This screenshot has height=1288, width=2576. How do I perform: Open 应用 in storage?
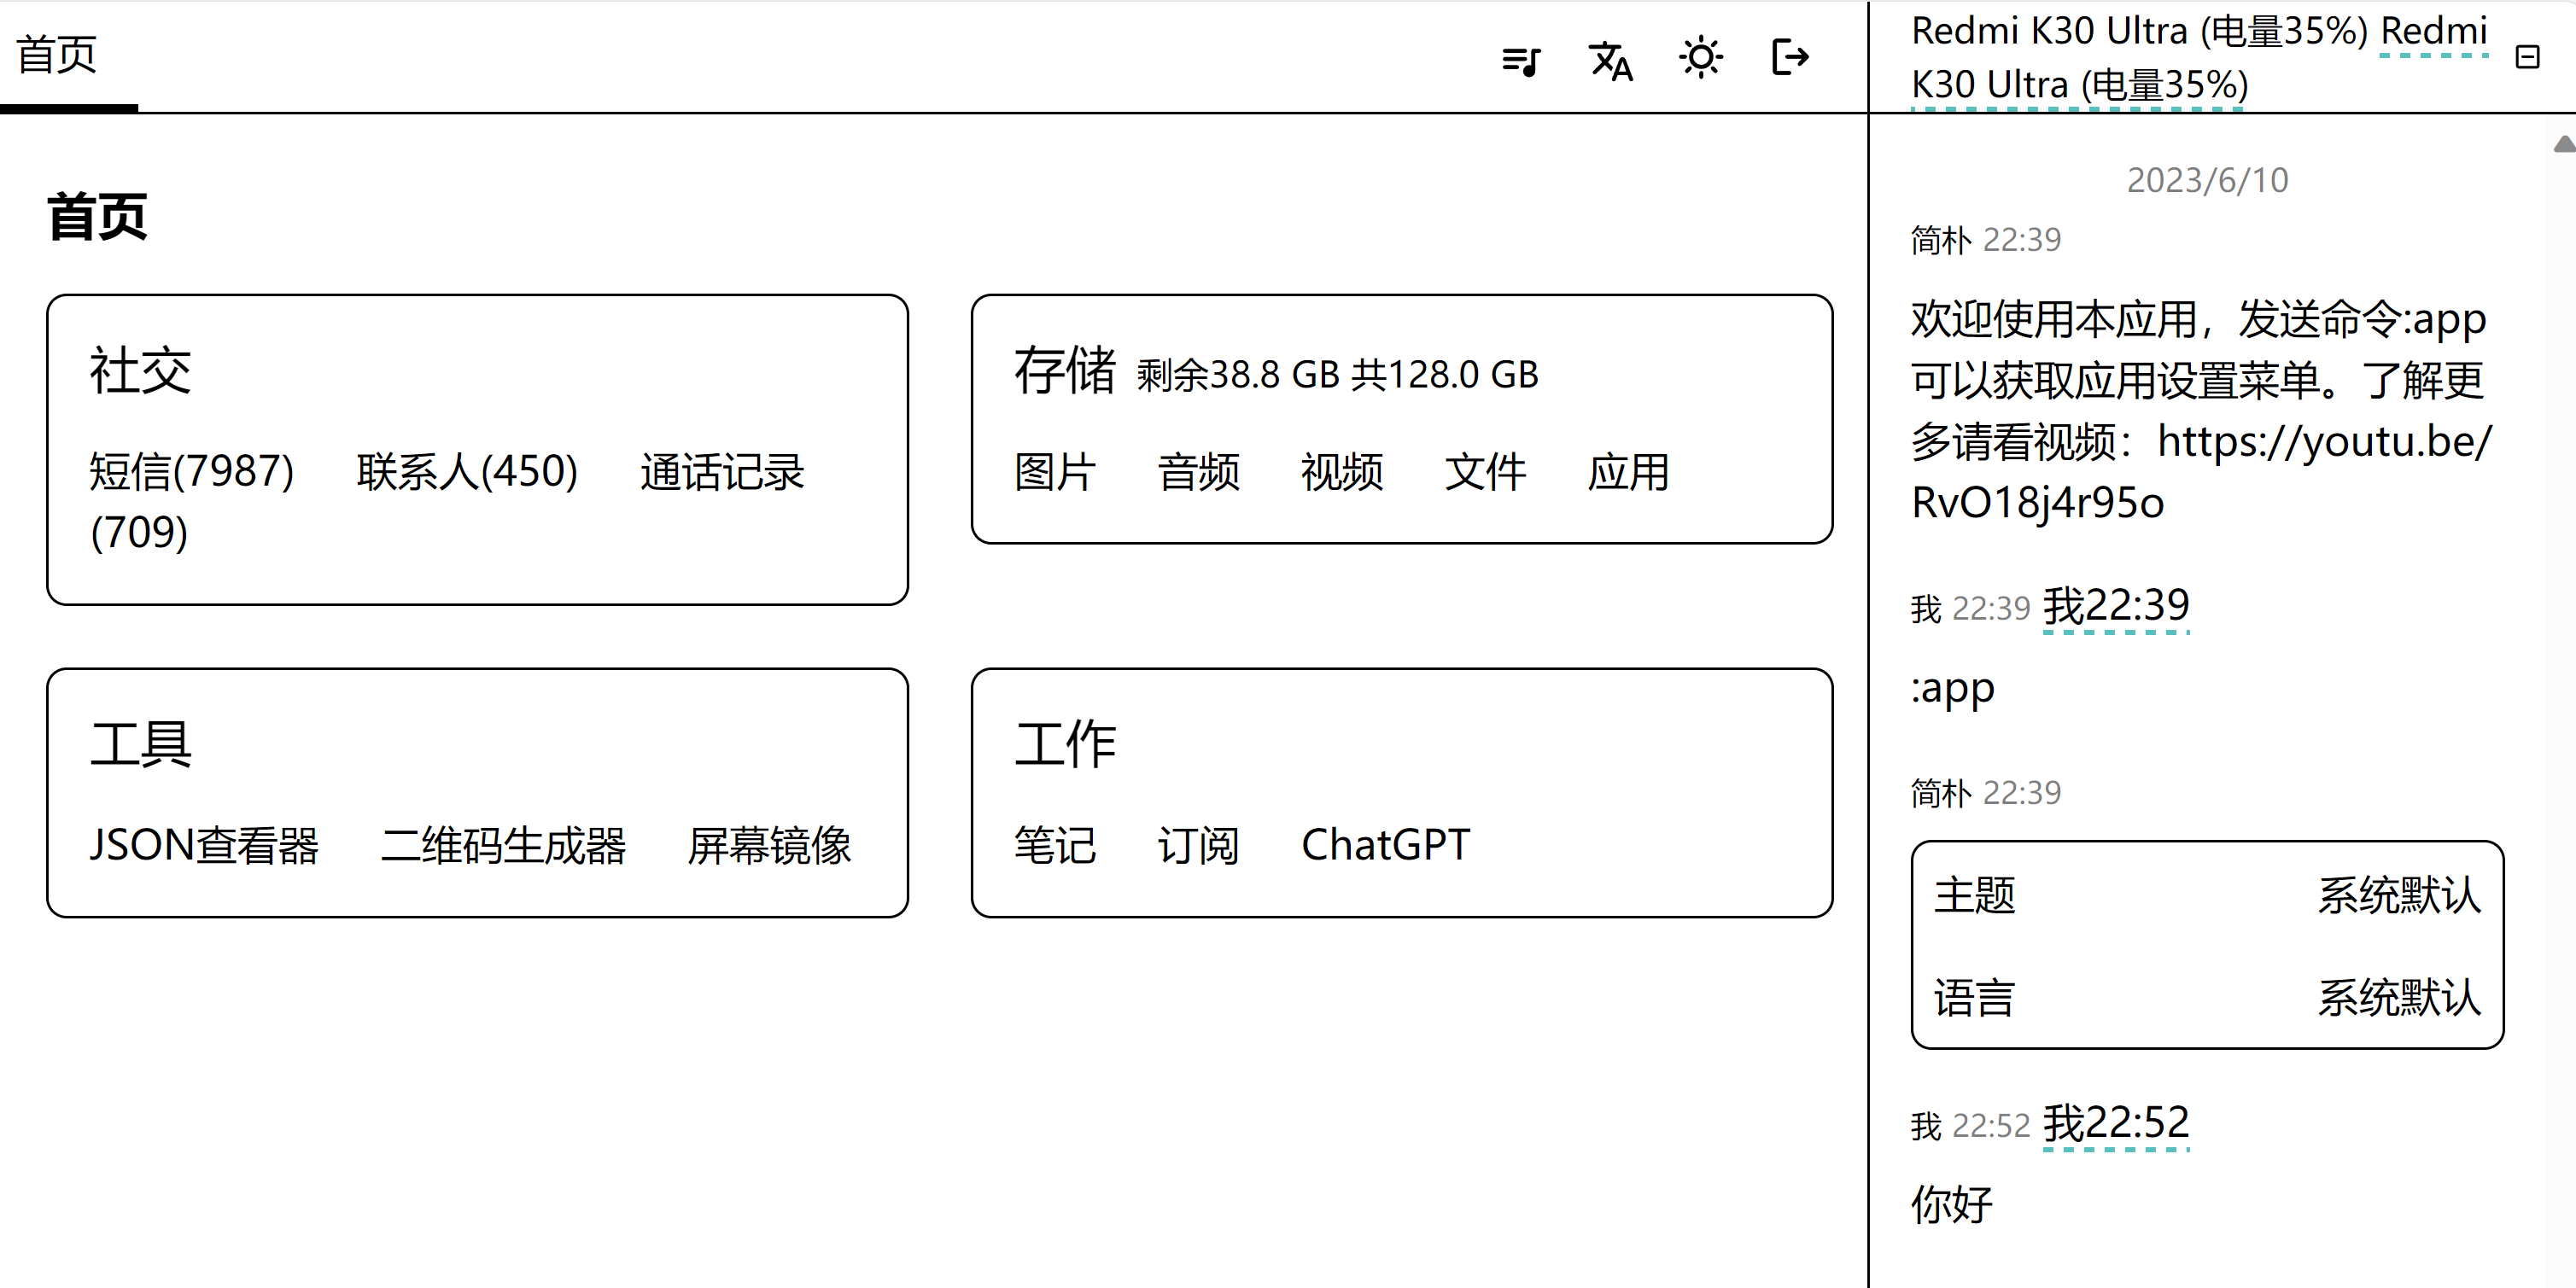pyautogui.click(x=1628, y=471)
